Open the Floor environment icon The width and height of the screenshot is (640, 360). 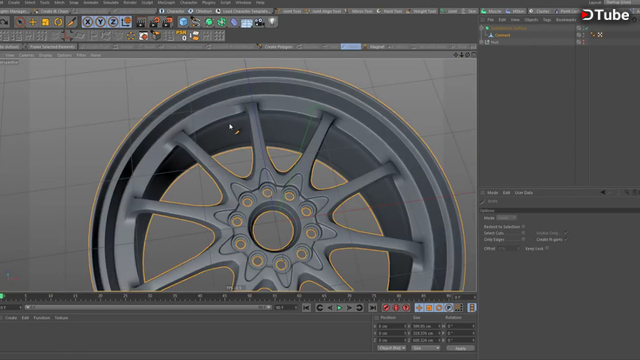[247, 22]
